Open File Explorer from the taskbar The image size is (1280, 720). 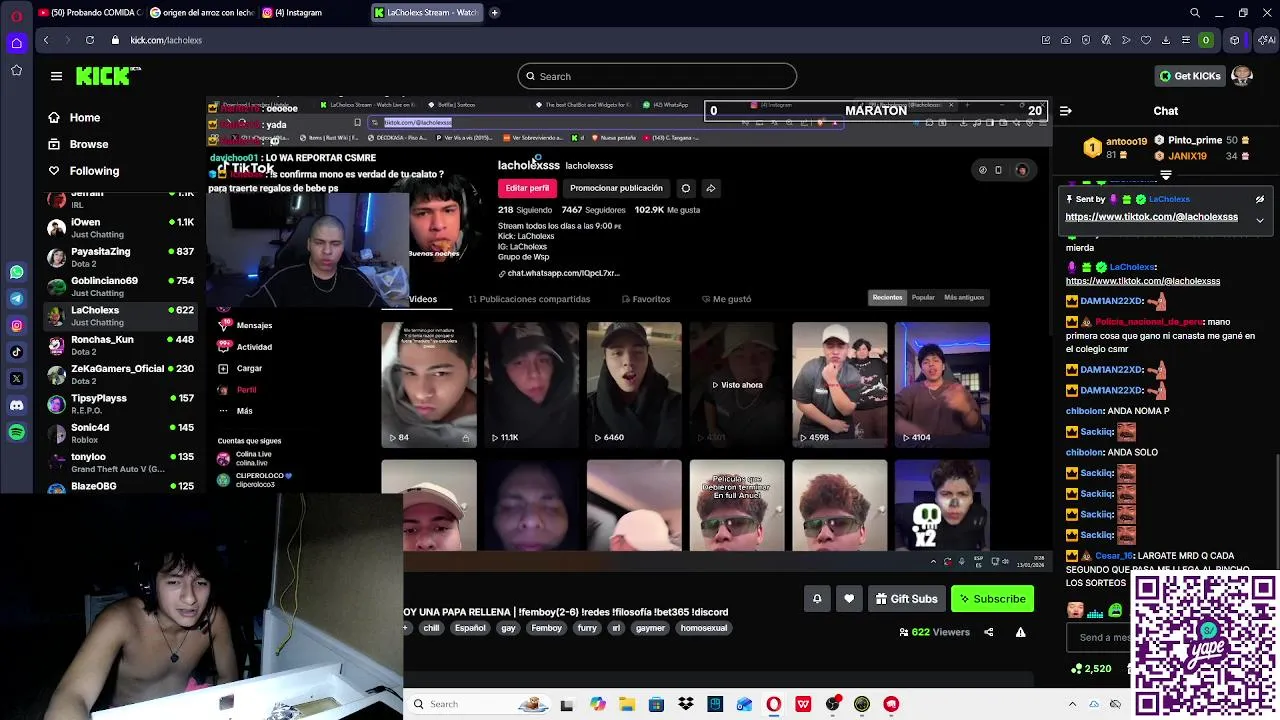coord(626,704)
